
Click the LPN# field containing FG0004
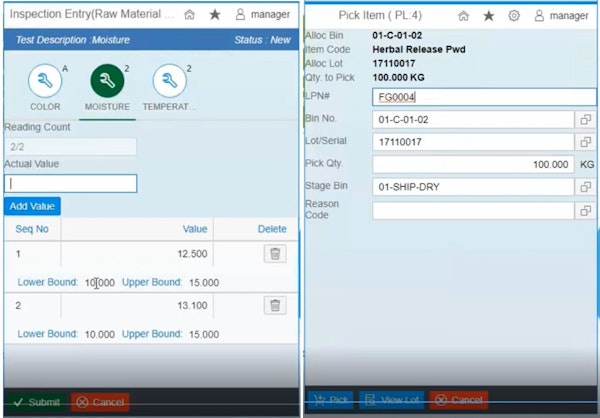(x=484, y=97)
